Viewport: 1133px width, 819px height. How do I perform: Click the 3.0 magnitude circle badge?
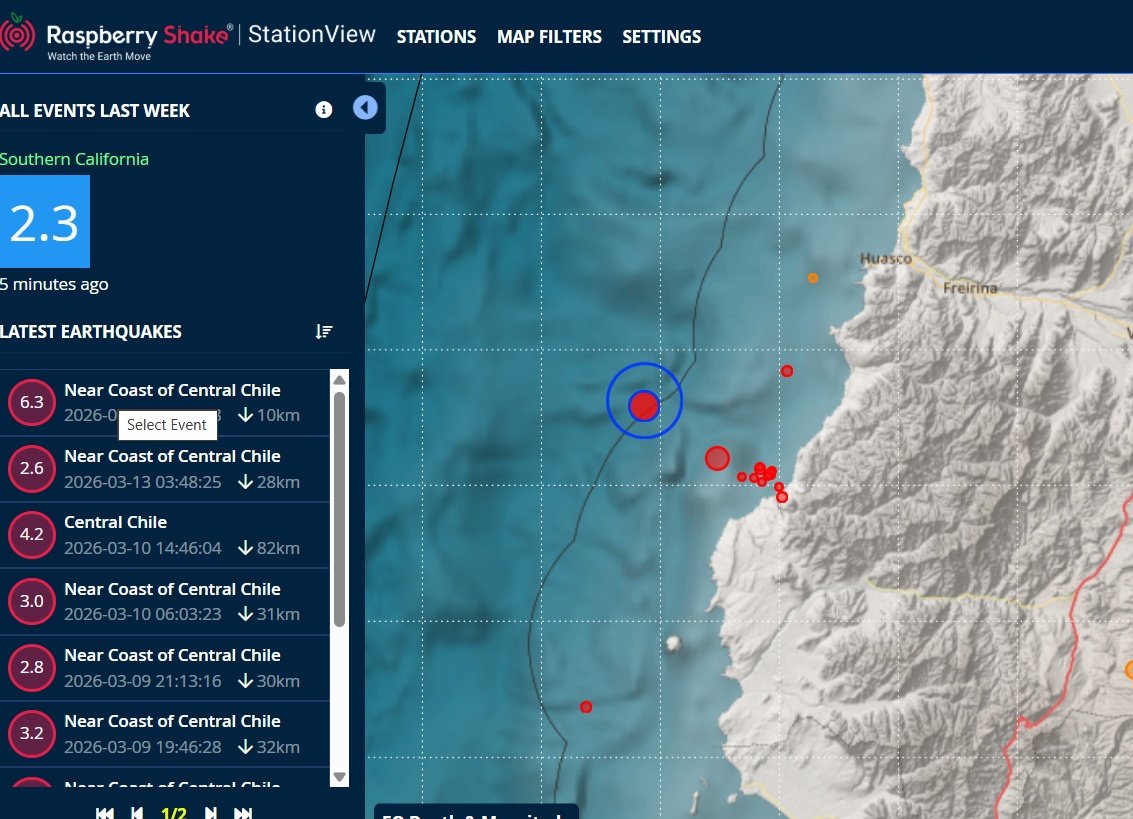click(x=32, y=601)
